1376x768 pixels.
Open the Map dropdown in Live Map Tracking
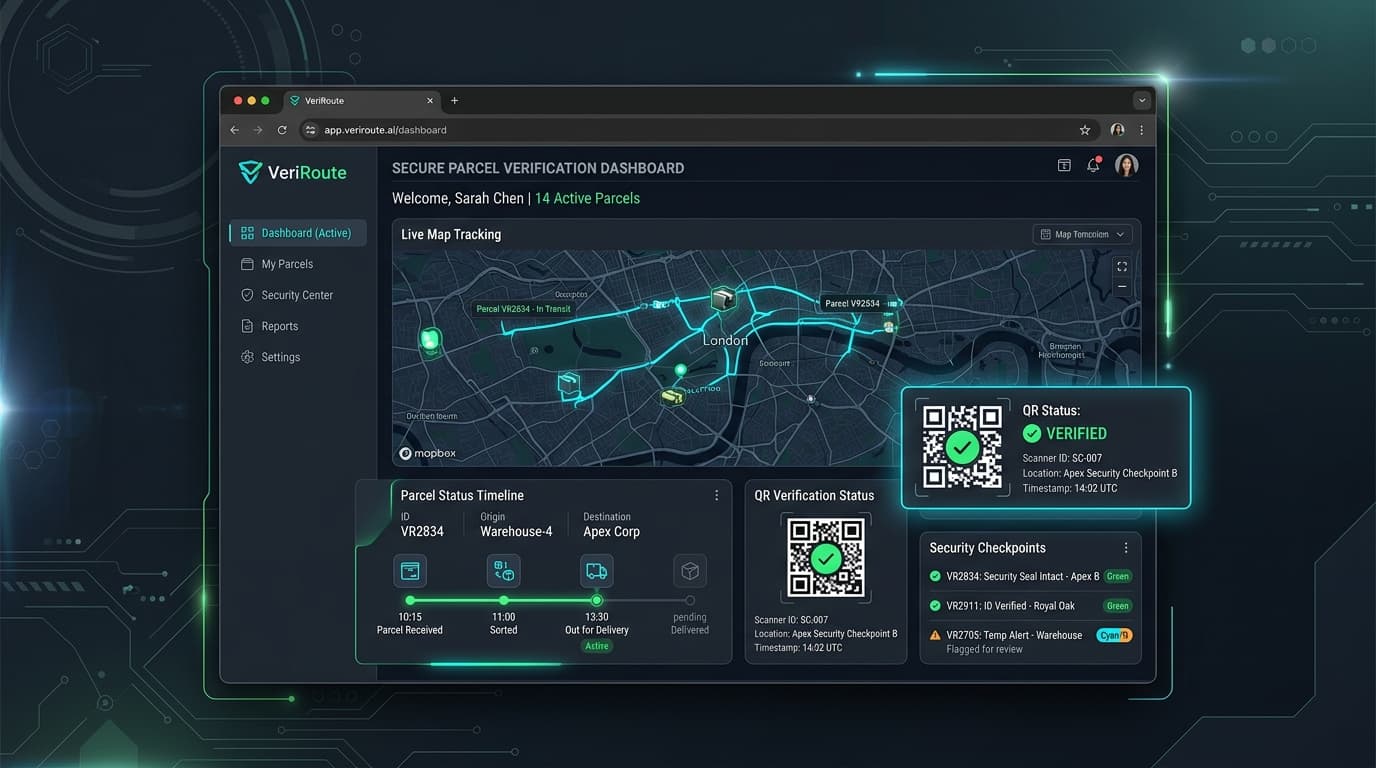[x=1082, y=234]
